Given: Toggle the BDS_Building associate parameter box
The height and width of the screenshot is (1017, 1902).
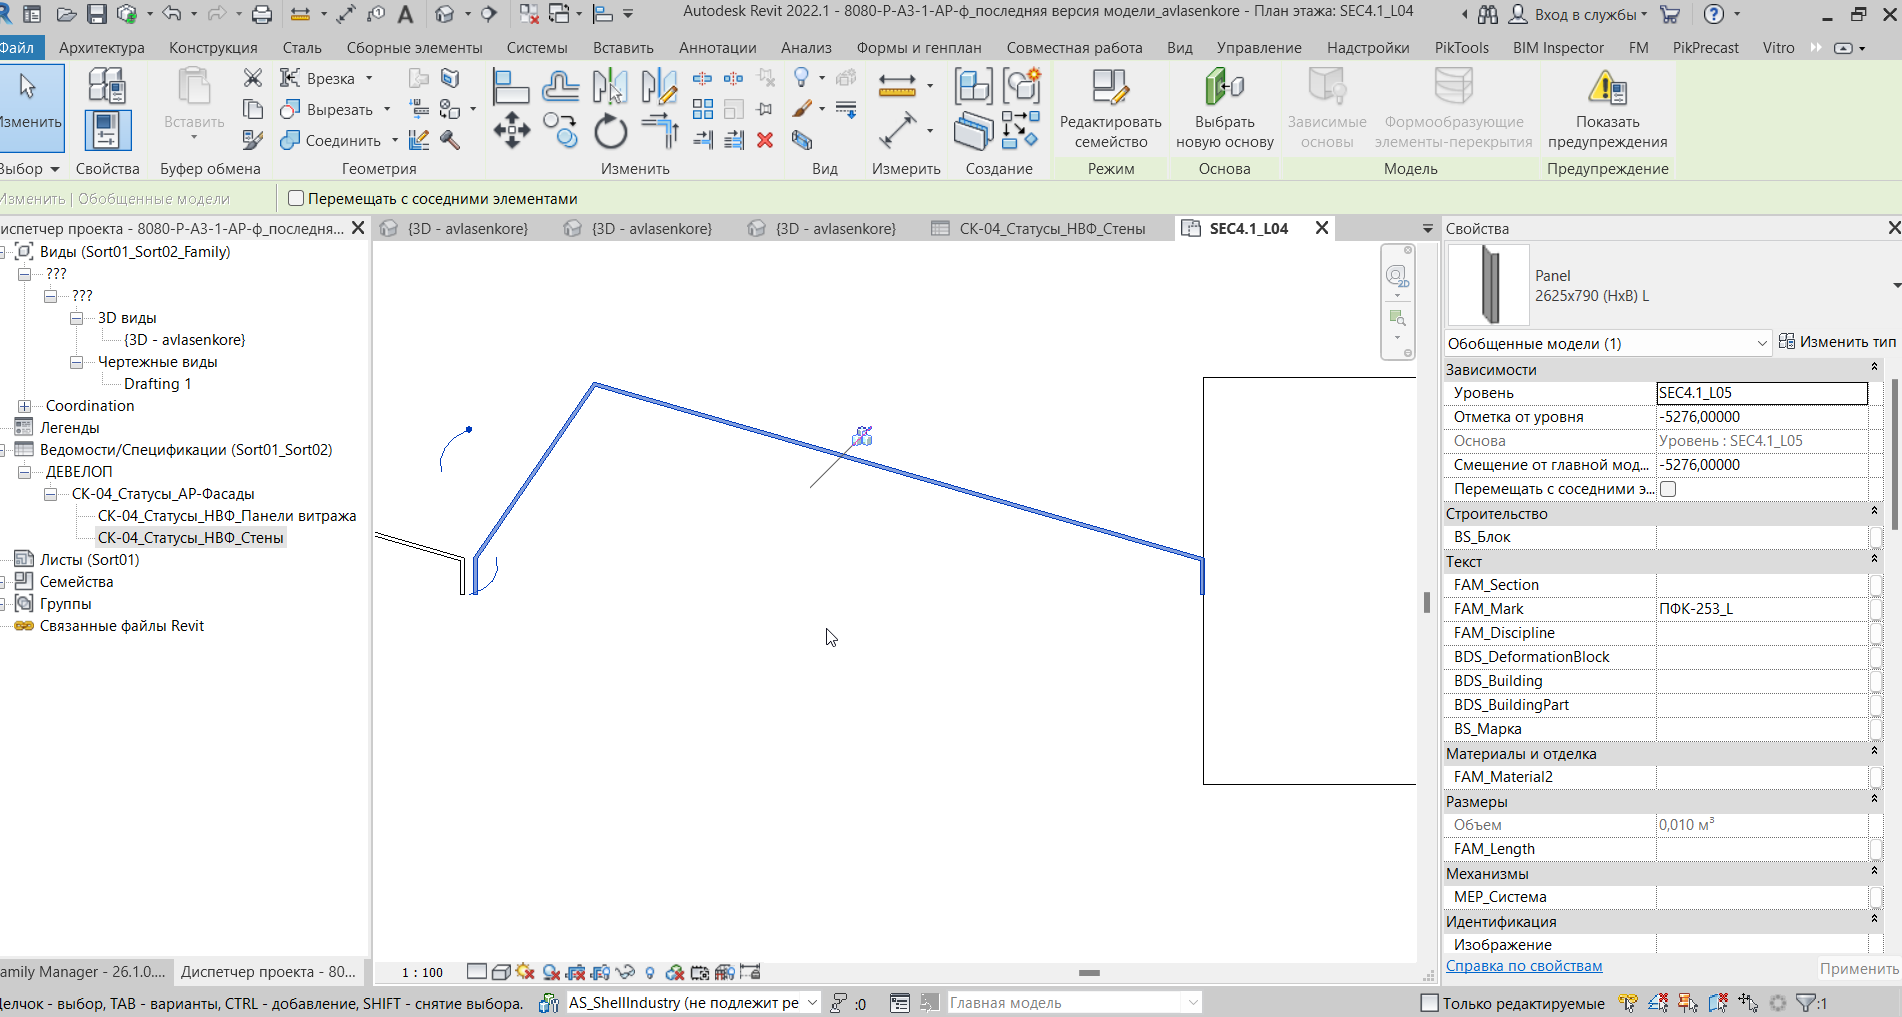Looking at the screenshot, I should click(x=1876, y=681).
